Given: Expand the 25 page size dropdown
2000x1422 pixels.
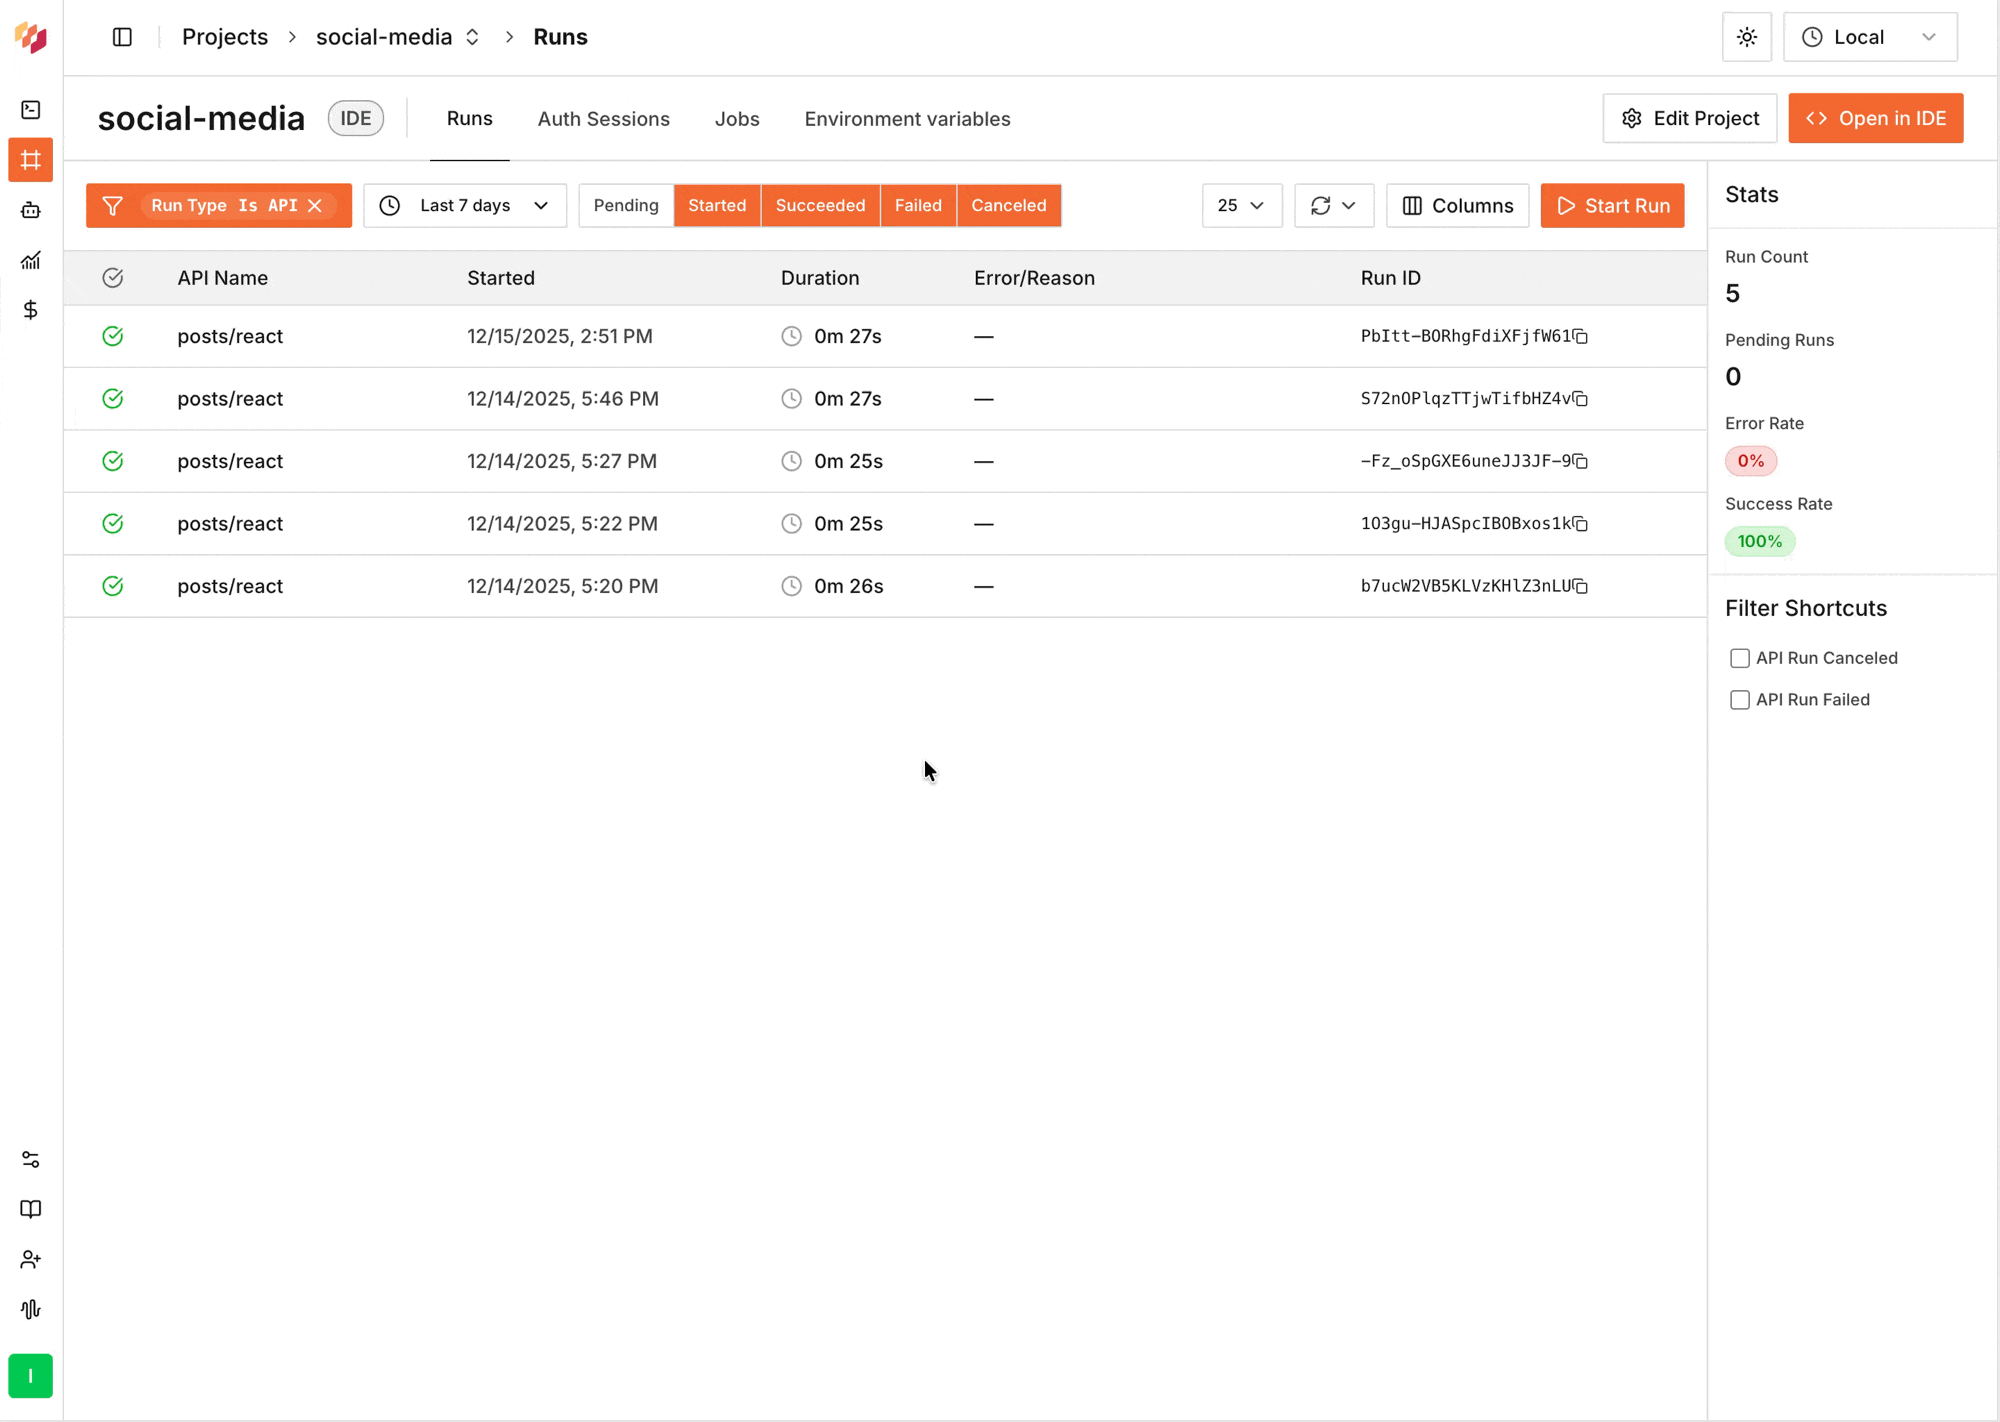Looking at the screenshot, I should (1241, 206).
